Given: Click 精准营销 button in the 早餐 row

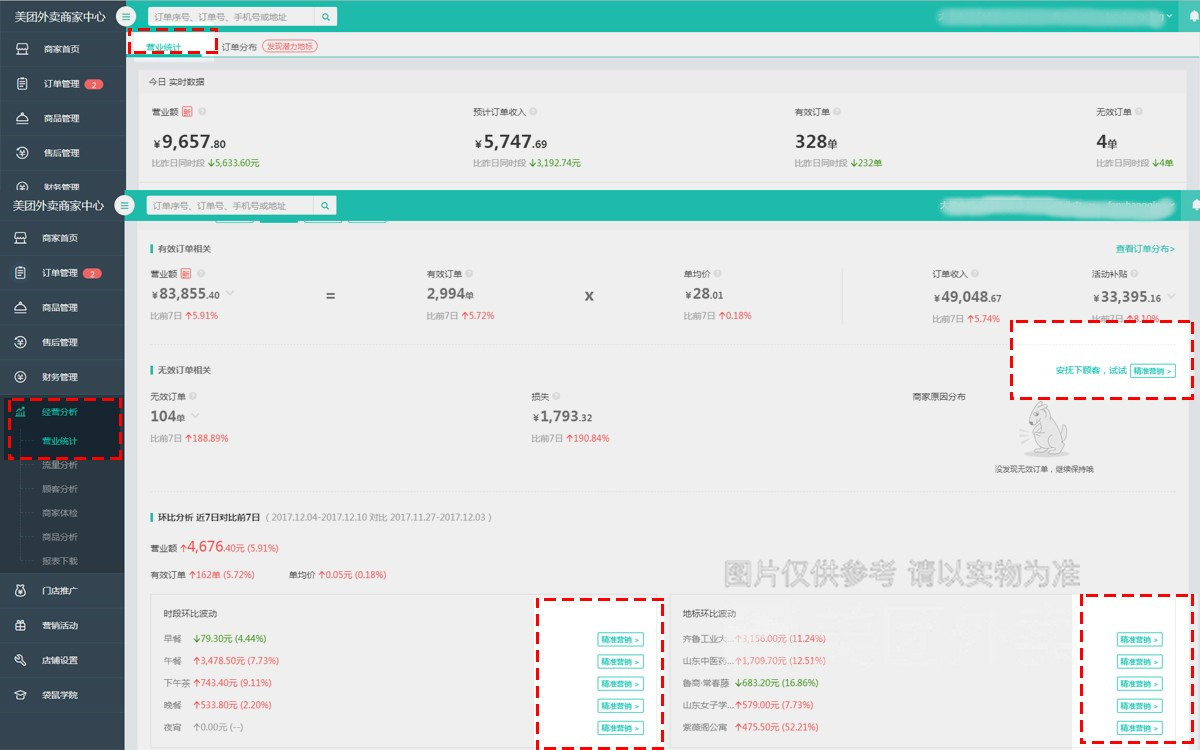Looking at the screenshot, I should (620, 639).
